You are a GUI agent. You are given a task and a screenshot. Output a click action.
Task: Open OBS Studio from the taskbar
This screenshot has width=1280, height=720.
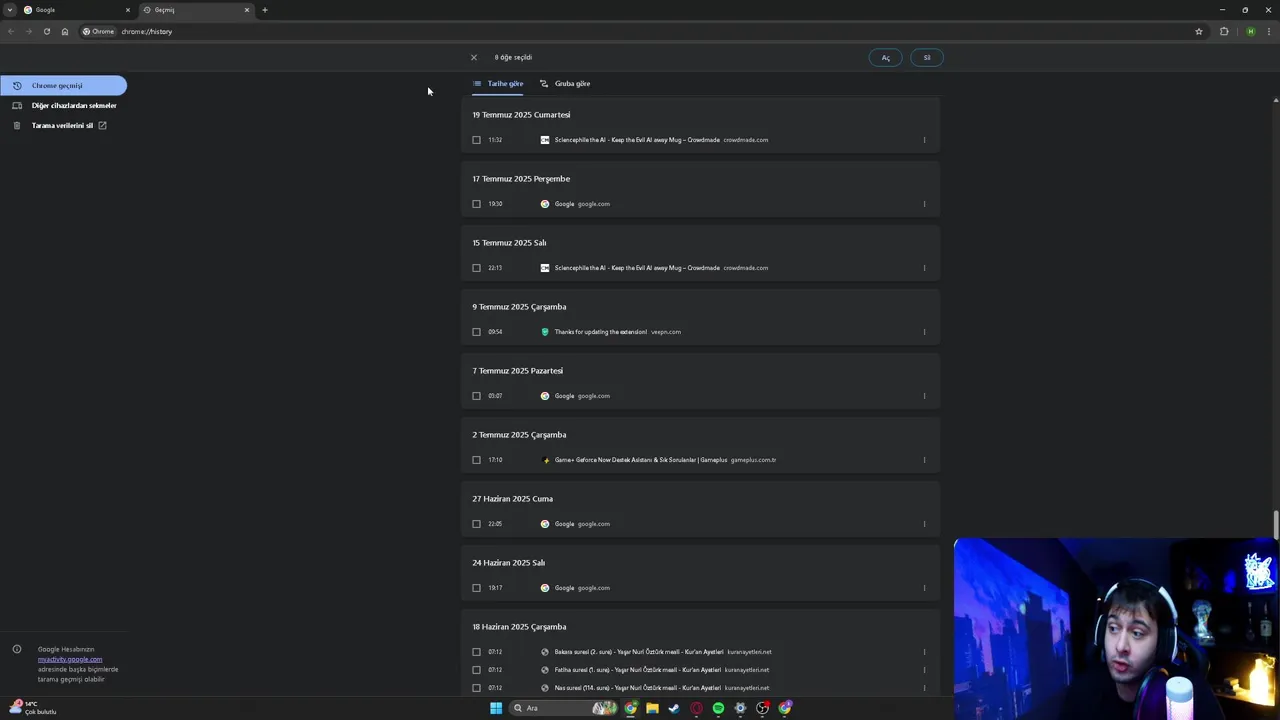pos(763,708)
